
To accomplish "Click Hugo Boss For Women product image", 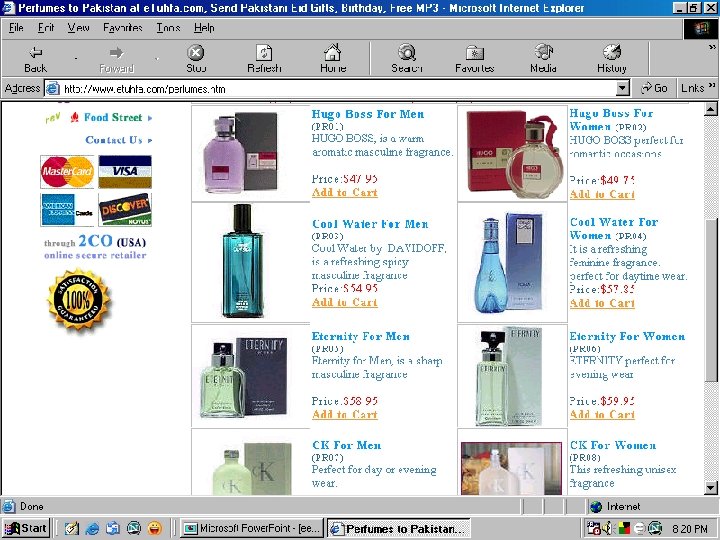I will (x=514, y=155).
